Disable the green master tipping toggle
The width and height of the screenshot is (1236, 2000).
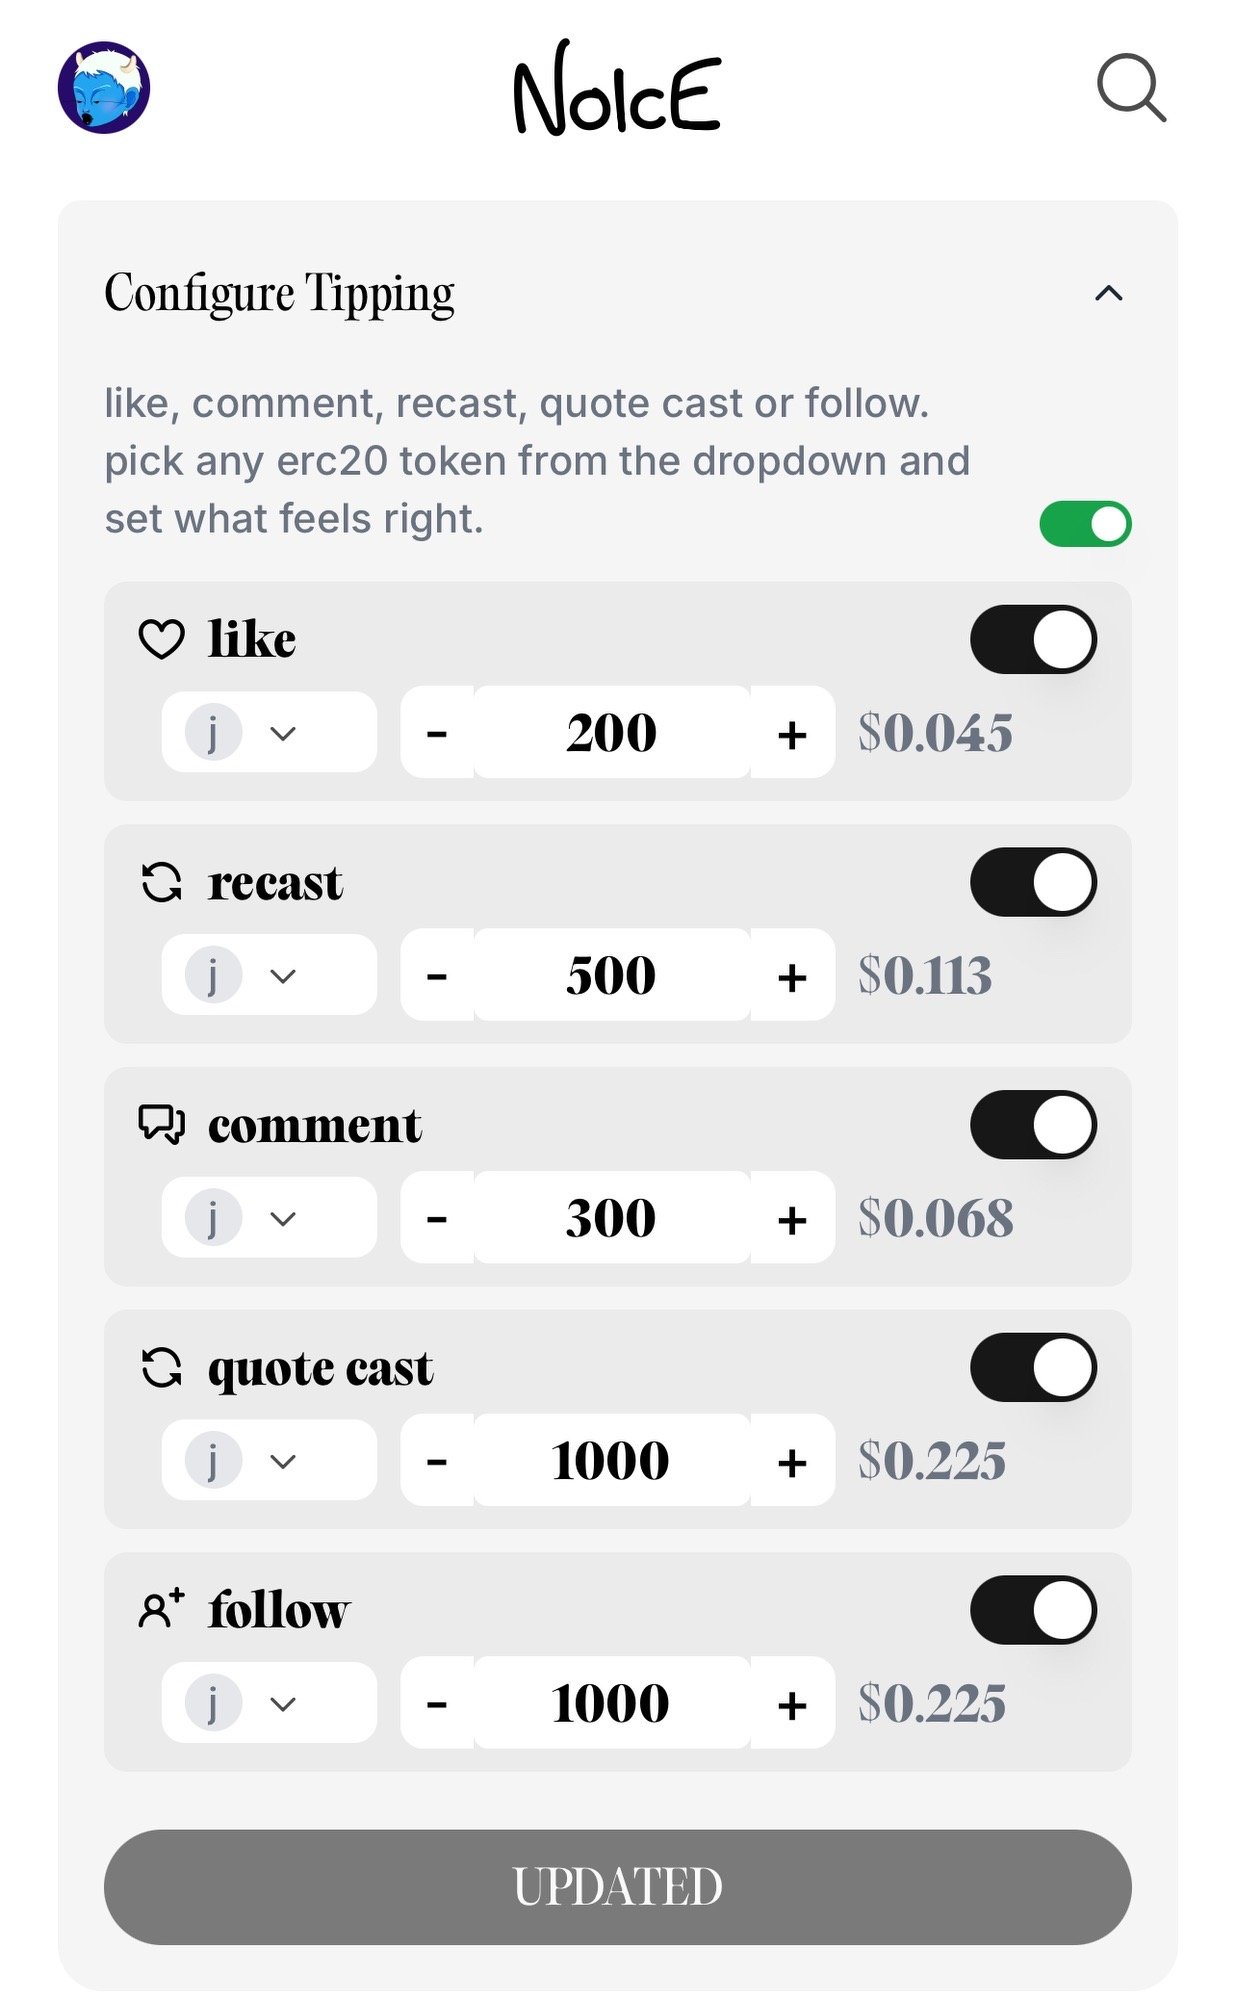[x=1085, y=524]
